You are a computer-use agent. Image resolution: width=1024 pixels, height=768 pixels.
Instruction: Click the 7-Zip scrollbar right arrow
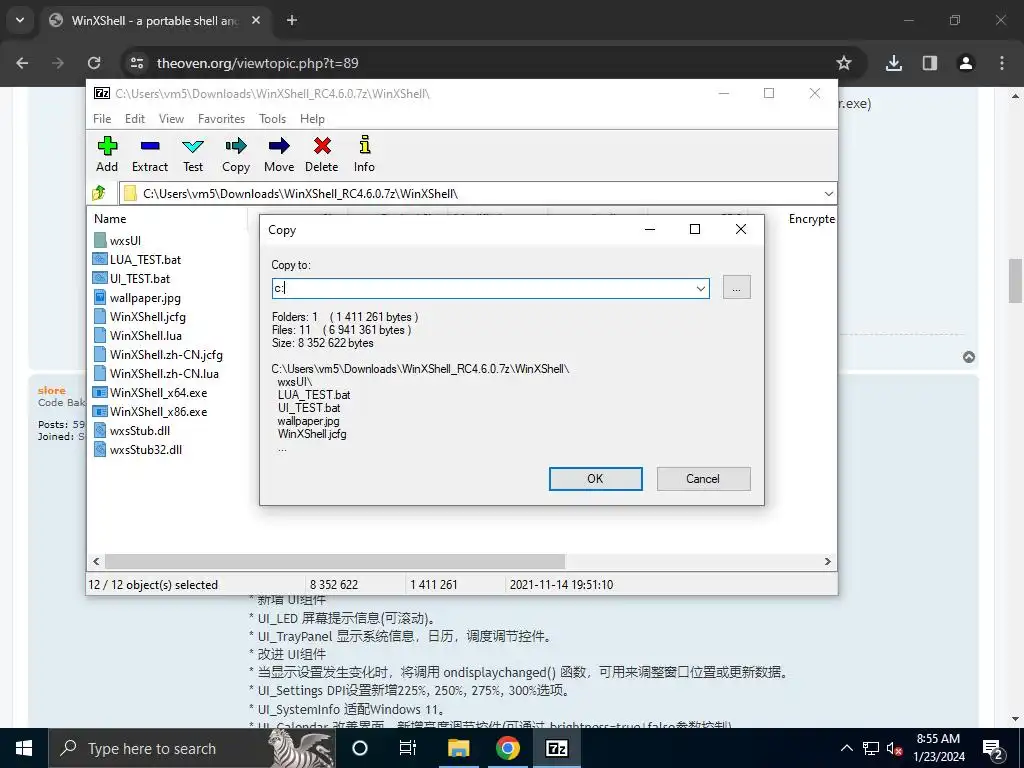point(827,562)
